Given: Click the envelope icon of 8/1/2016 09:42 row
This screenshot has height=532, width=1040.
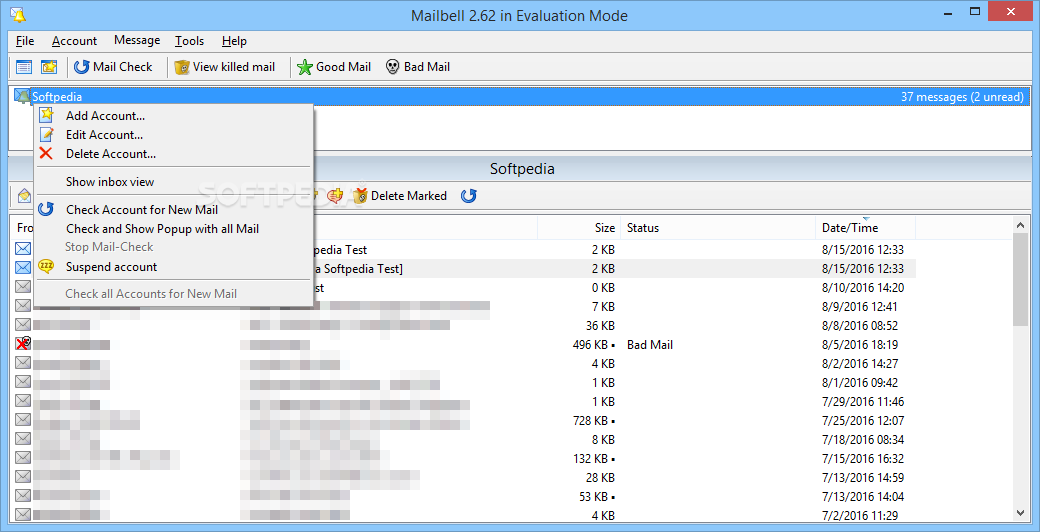Looking at the screenshot, I should (x=23, y=382).
